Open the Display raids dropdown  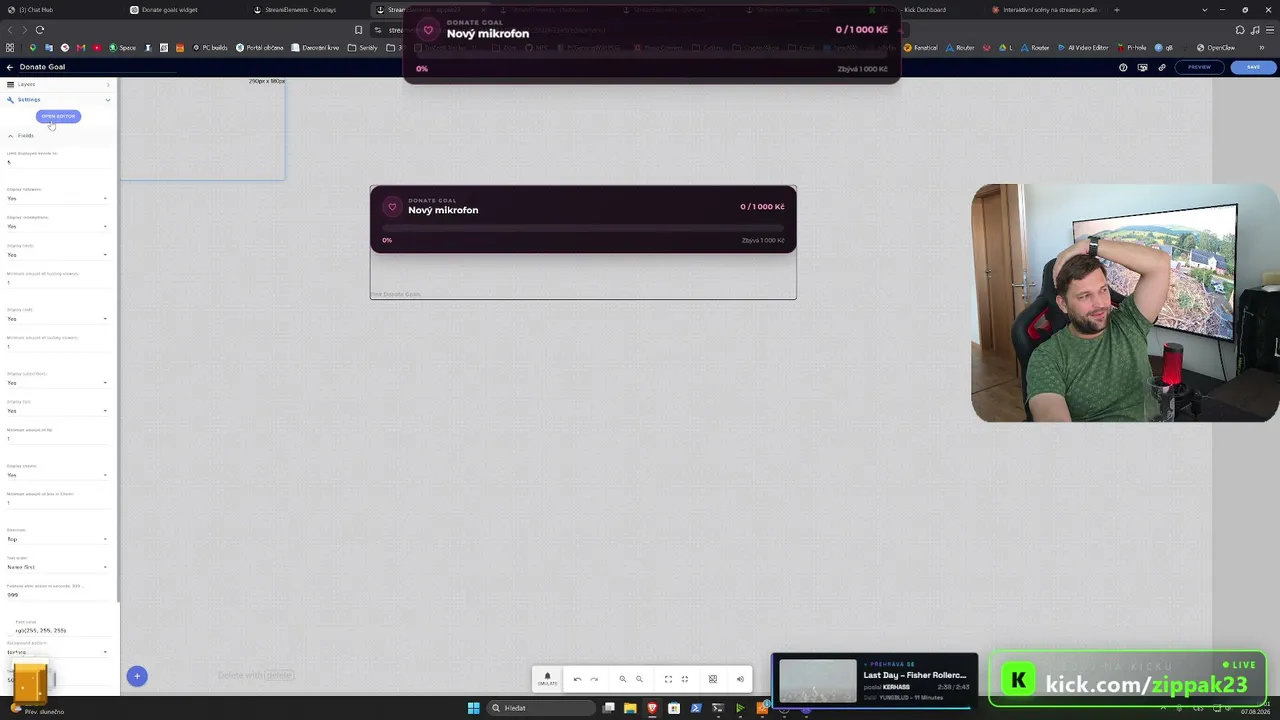pyautogui.click(x=57, y=318)
